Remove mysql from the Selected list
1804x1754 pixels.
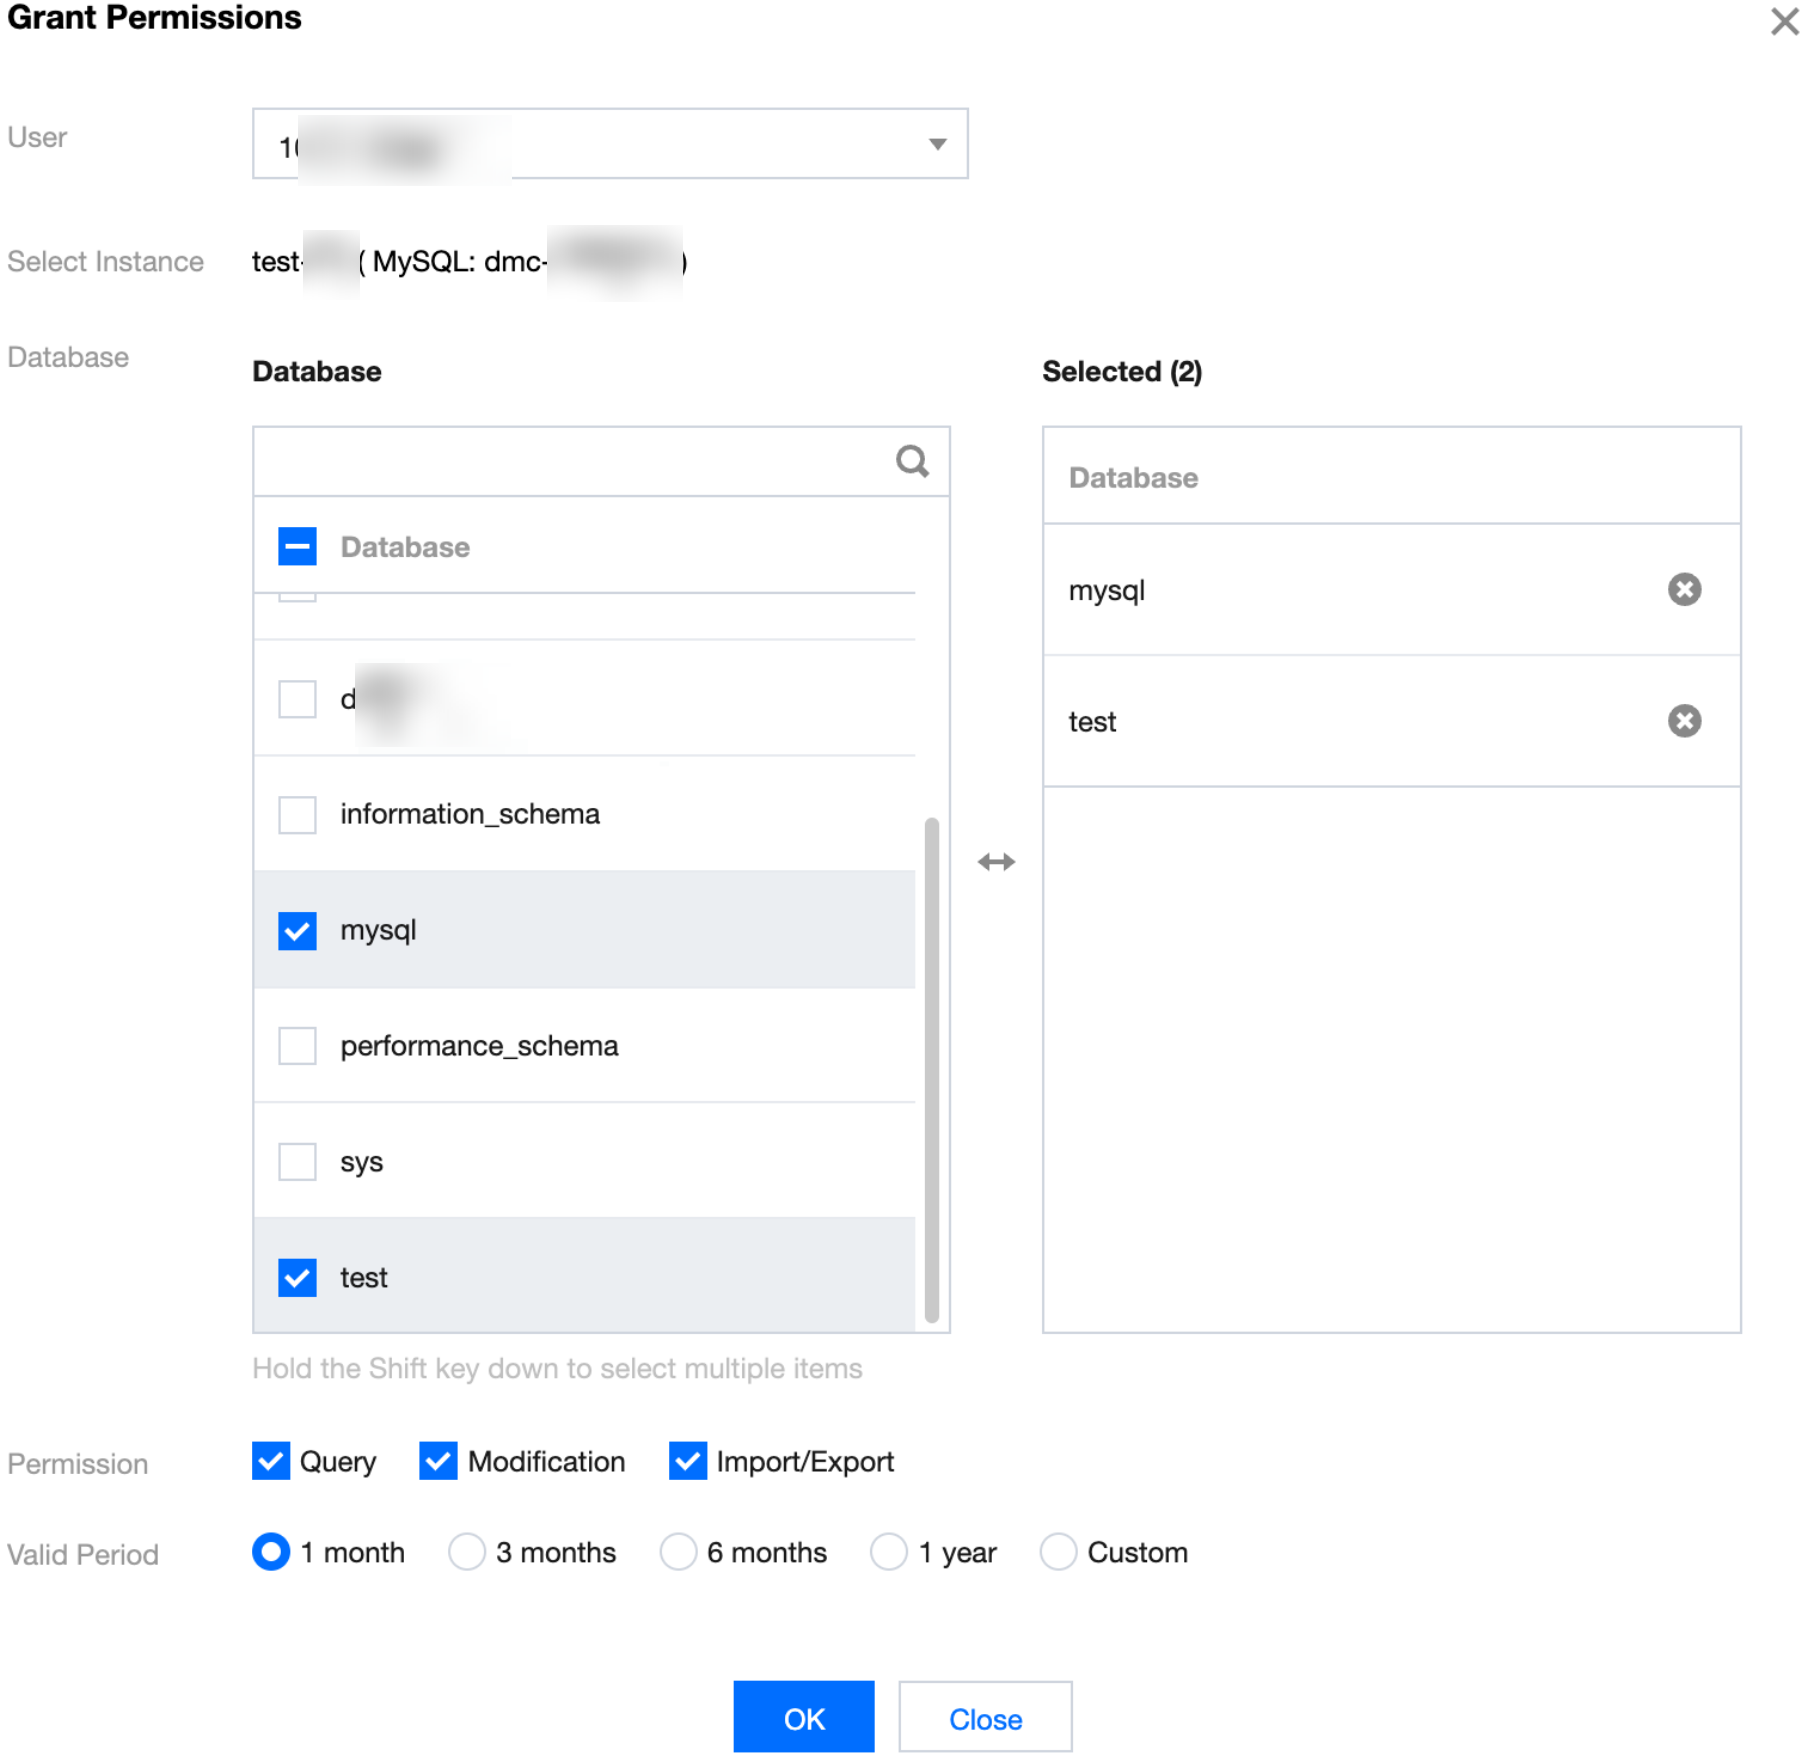[1683, 590]
